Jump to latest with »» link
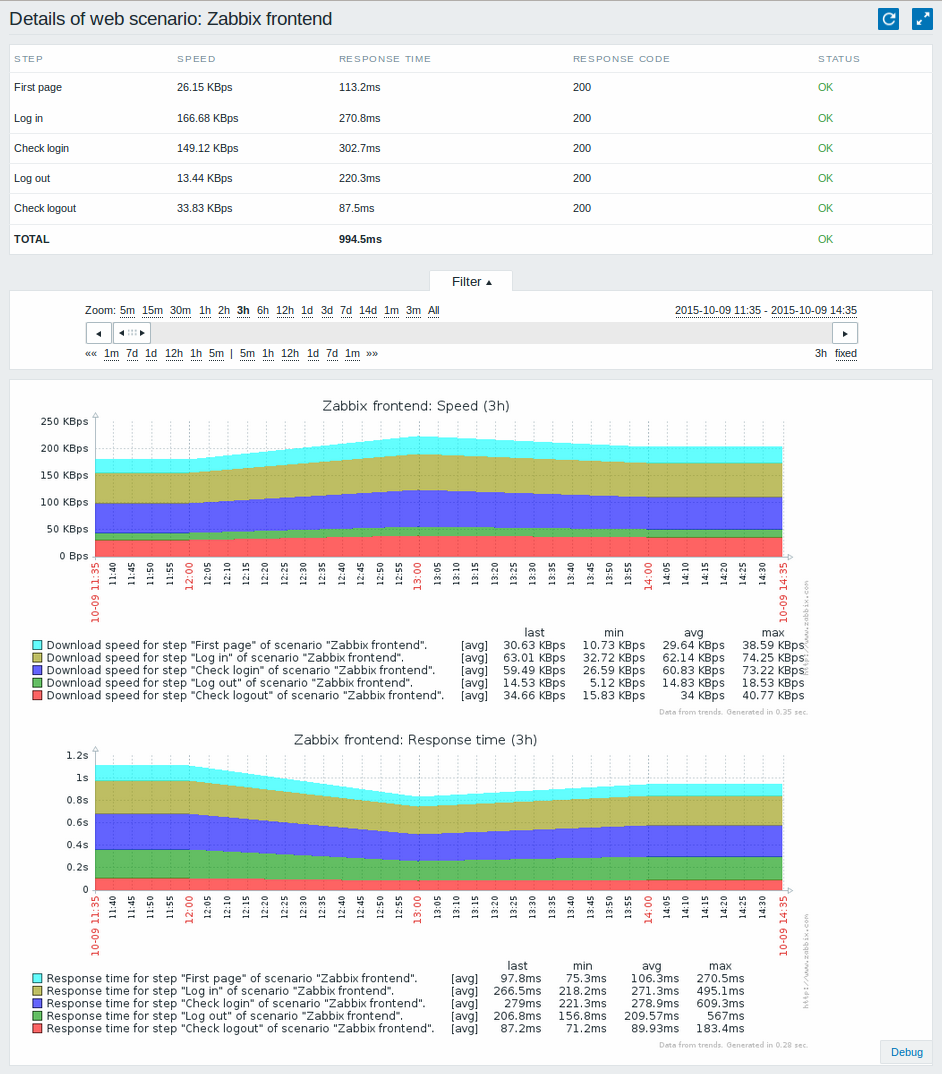Image resolution: width=942 pixels, height=1074 pixels. tap(372, 353)
